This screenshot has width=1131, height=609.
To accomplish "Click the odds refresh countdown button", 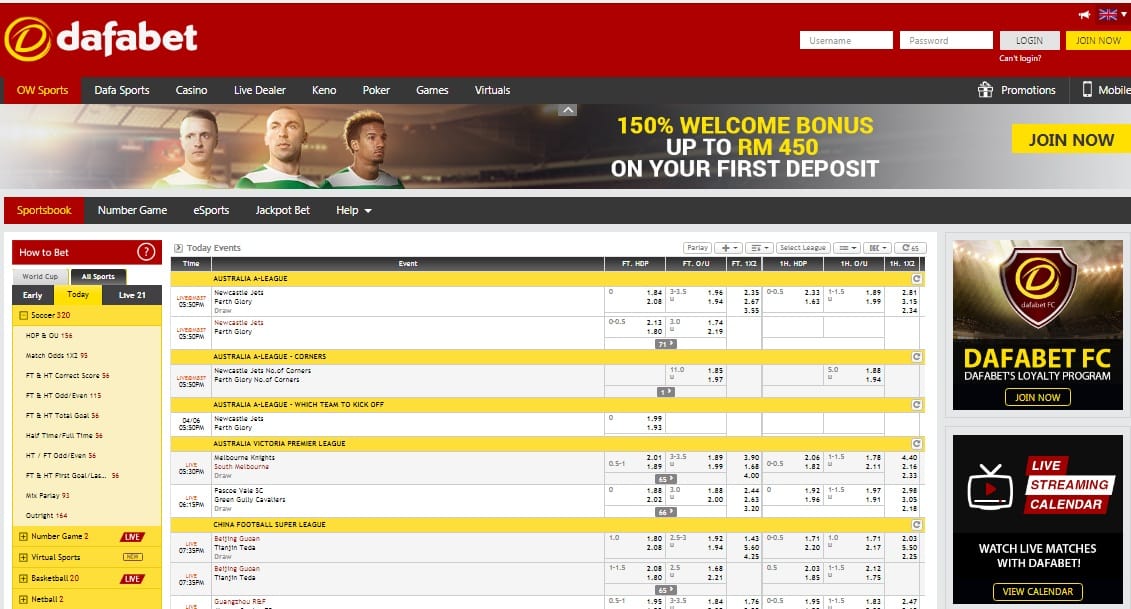I will [x=909, y=248].
